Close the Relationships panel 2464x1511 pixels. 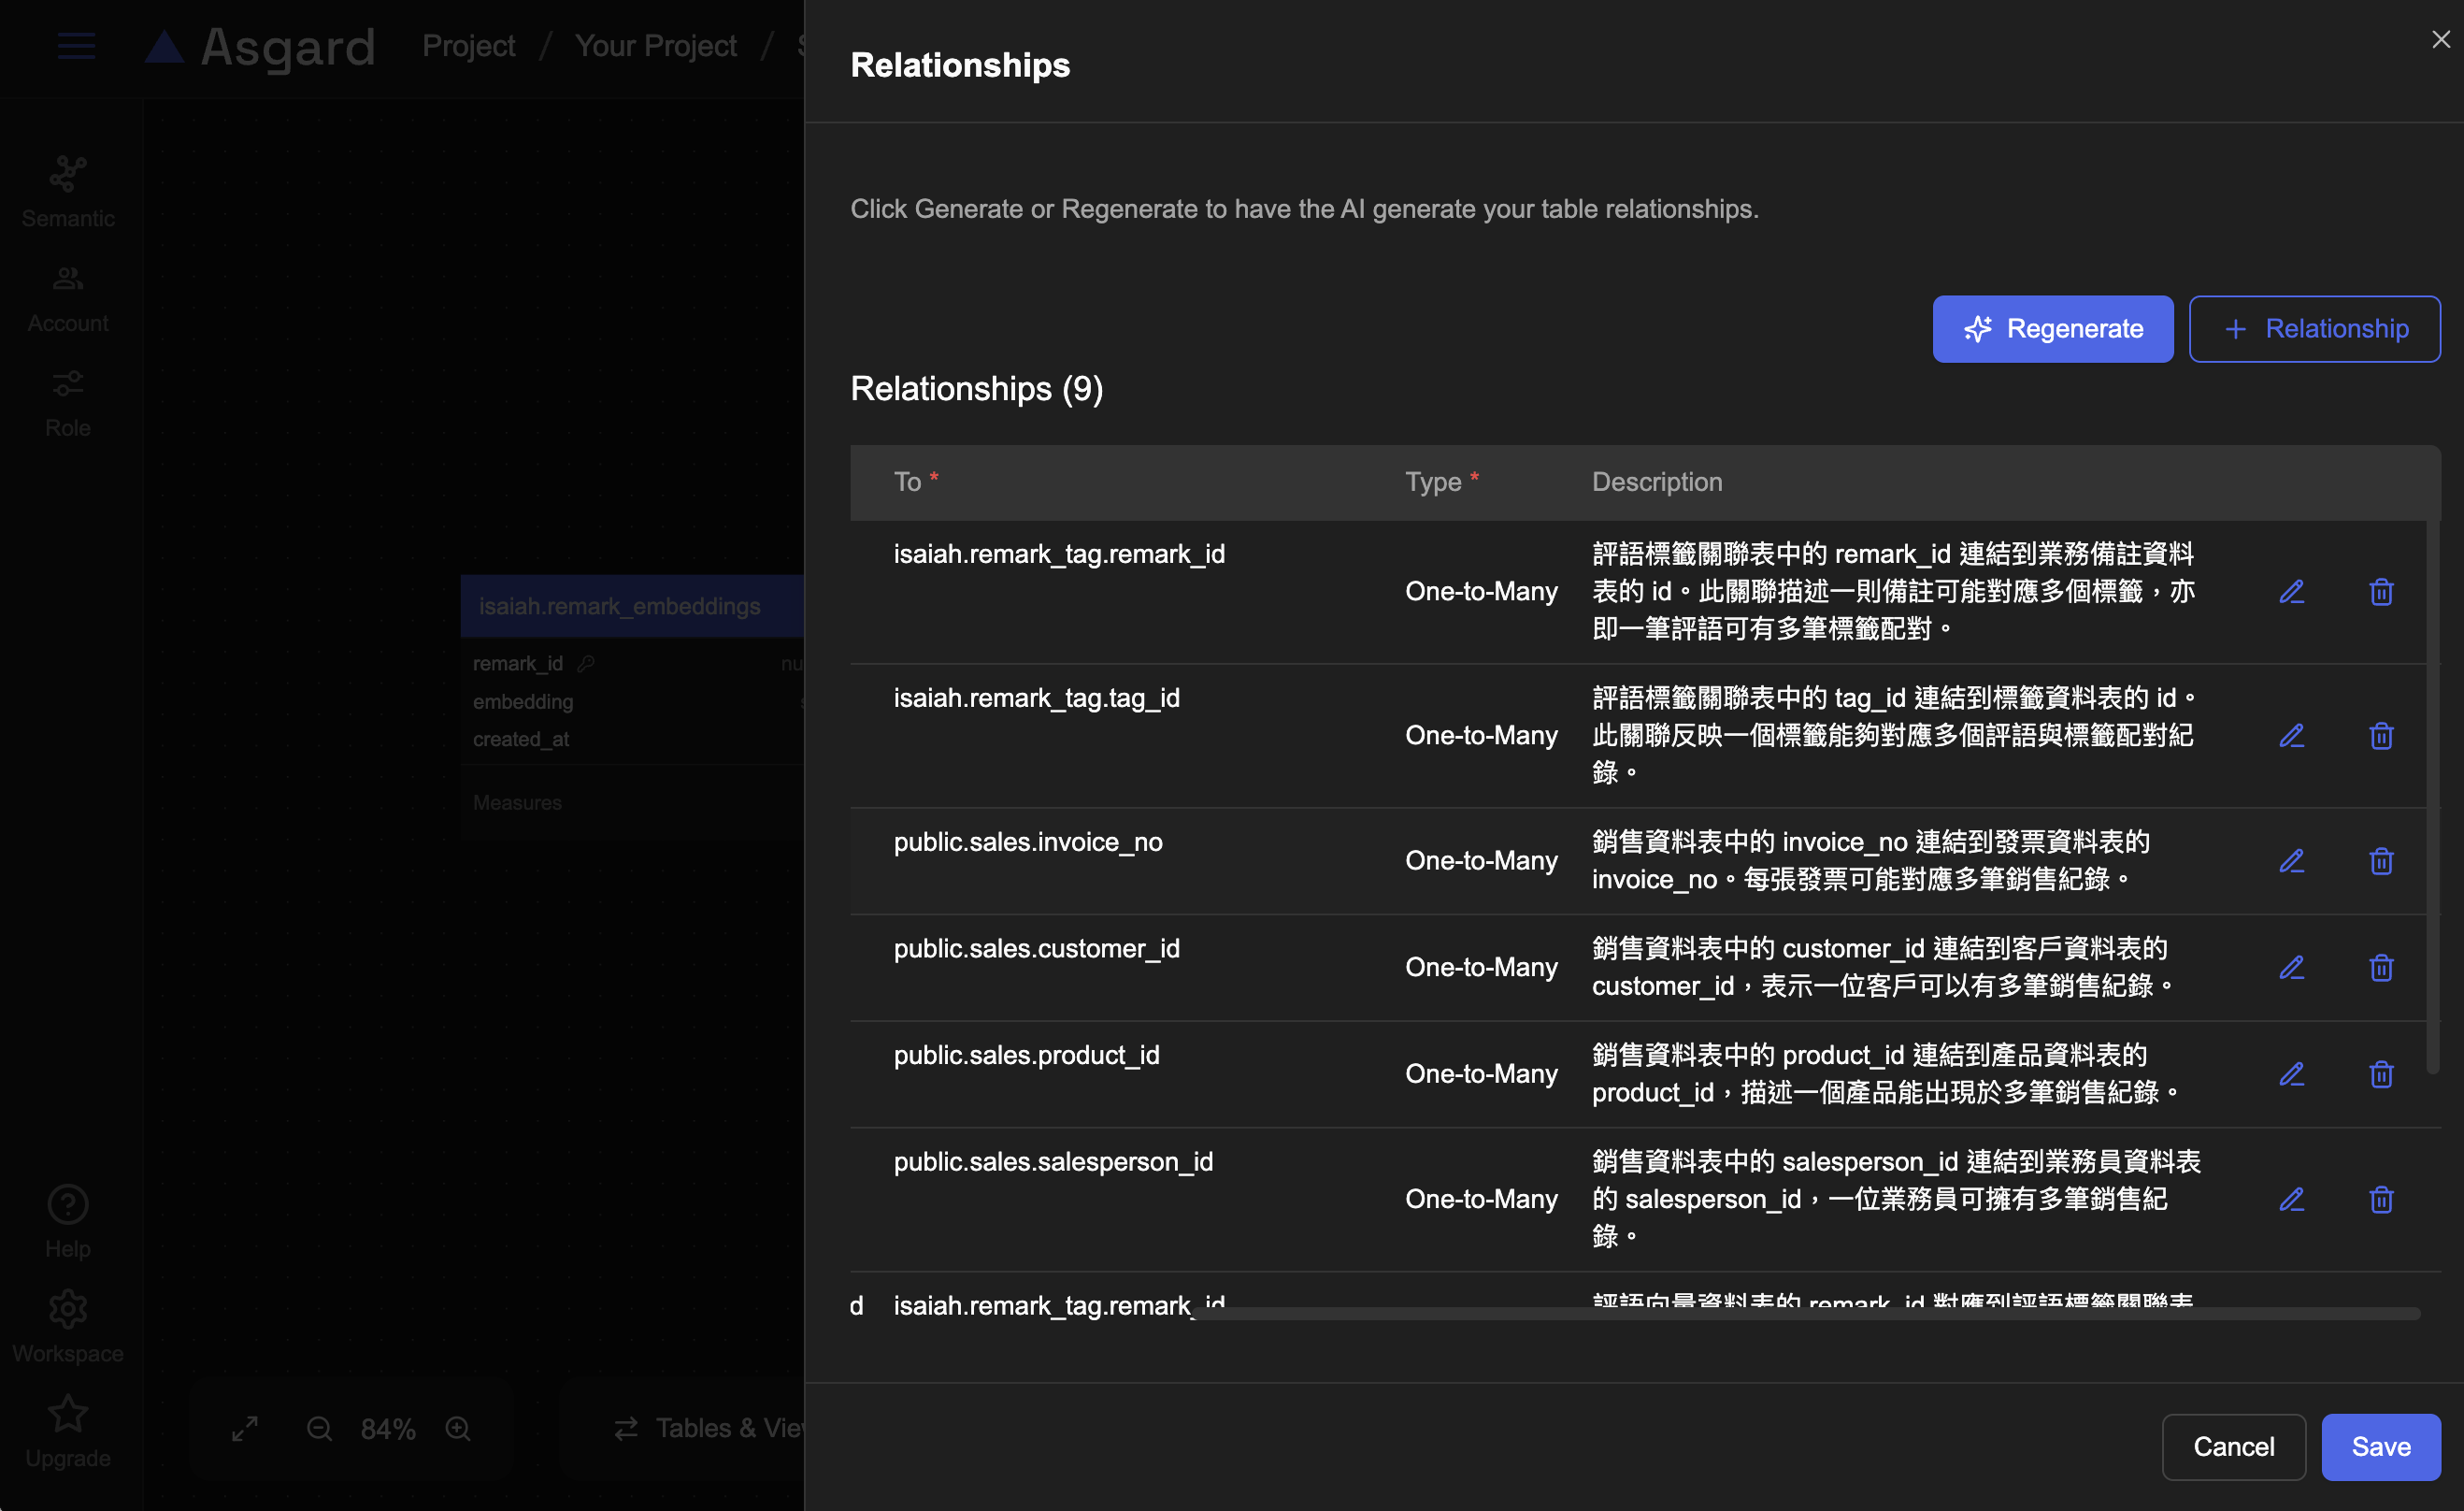point(2440,40)
